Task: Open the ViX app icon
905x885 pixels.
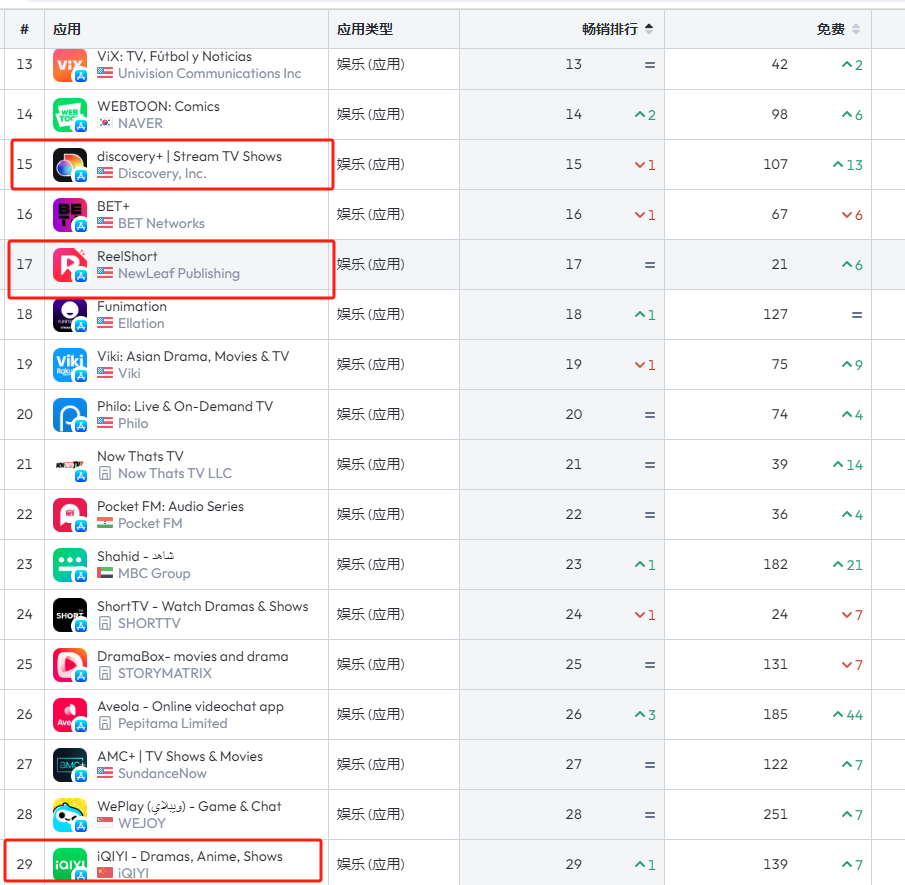Action: (x=70, y=65)
